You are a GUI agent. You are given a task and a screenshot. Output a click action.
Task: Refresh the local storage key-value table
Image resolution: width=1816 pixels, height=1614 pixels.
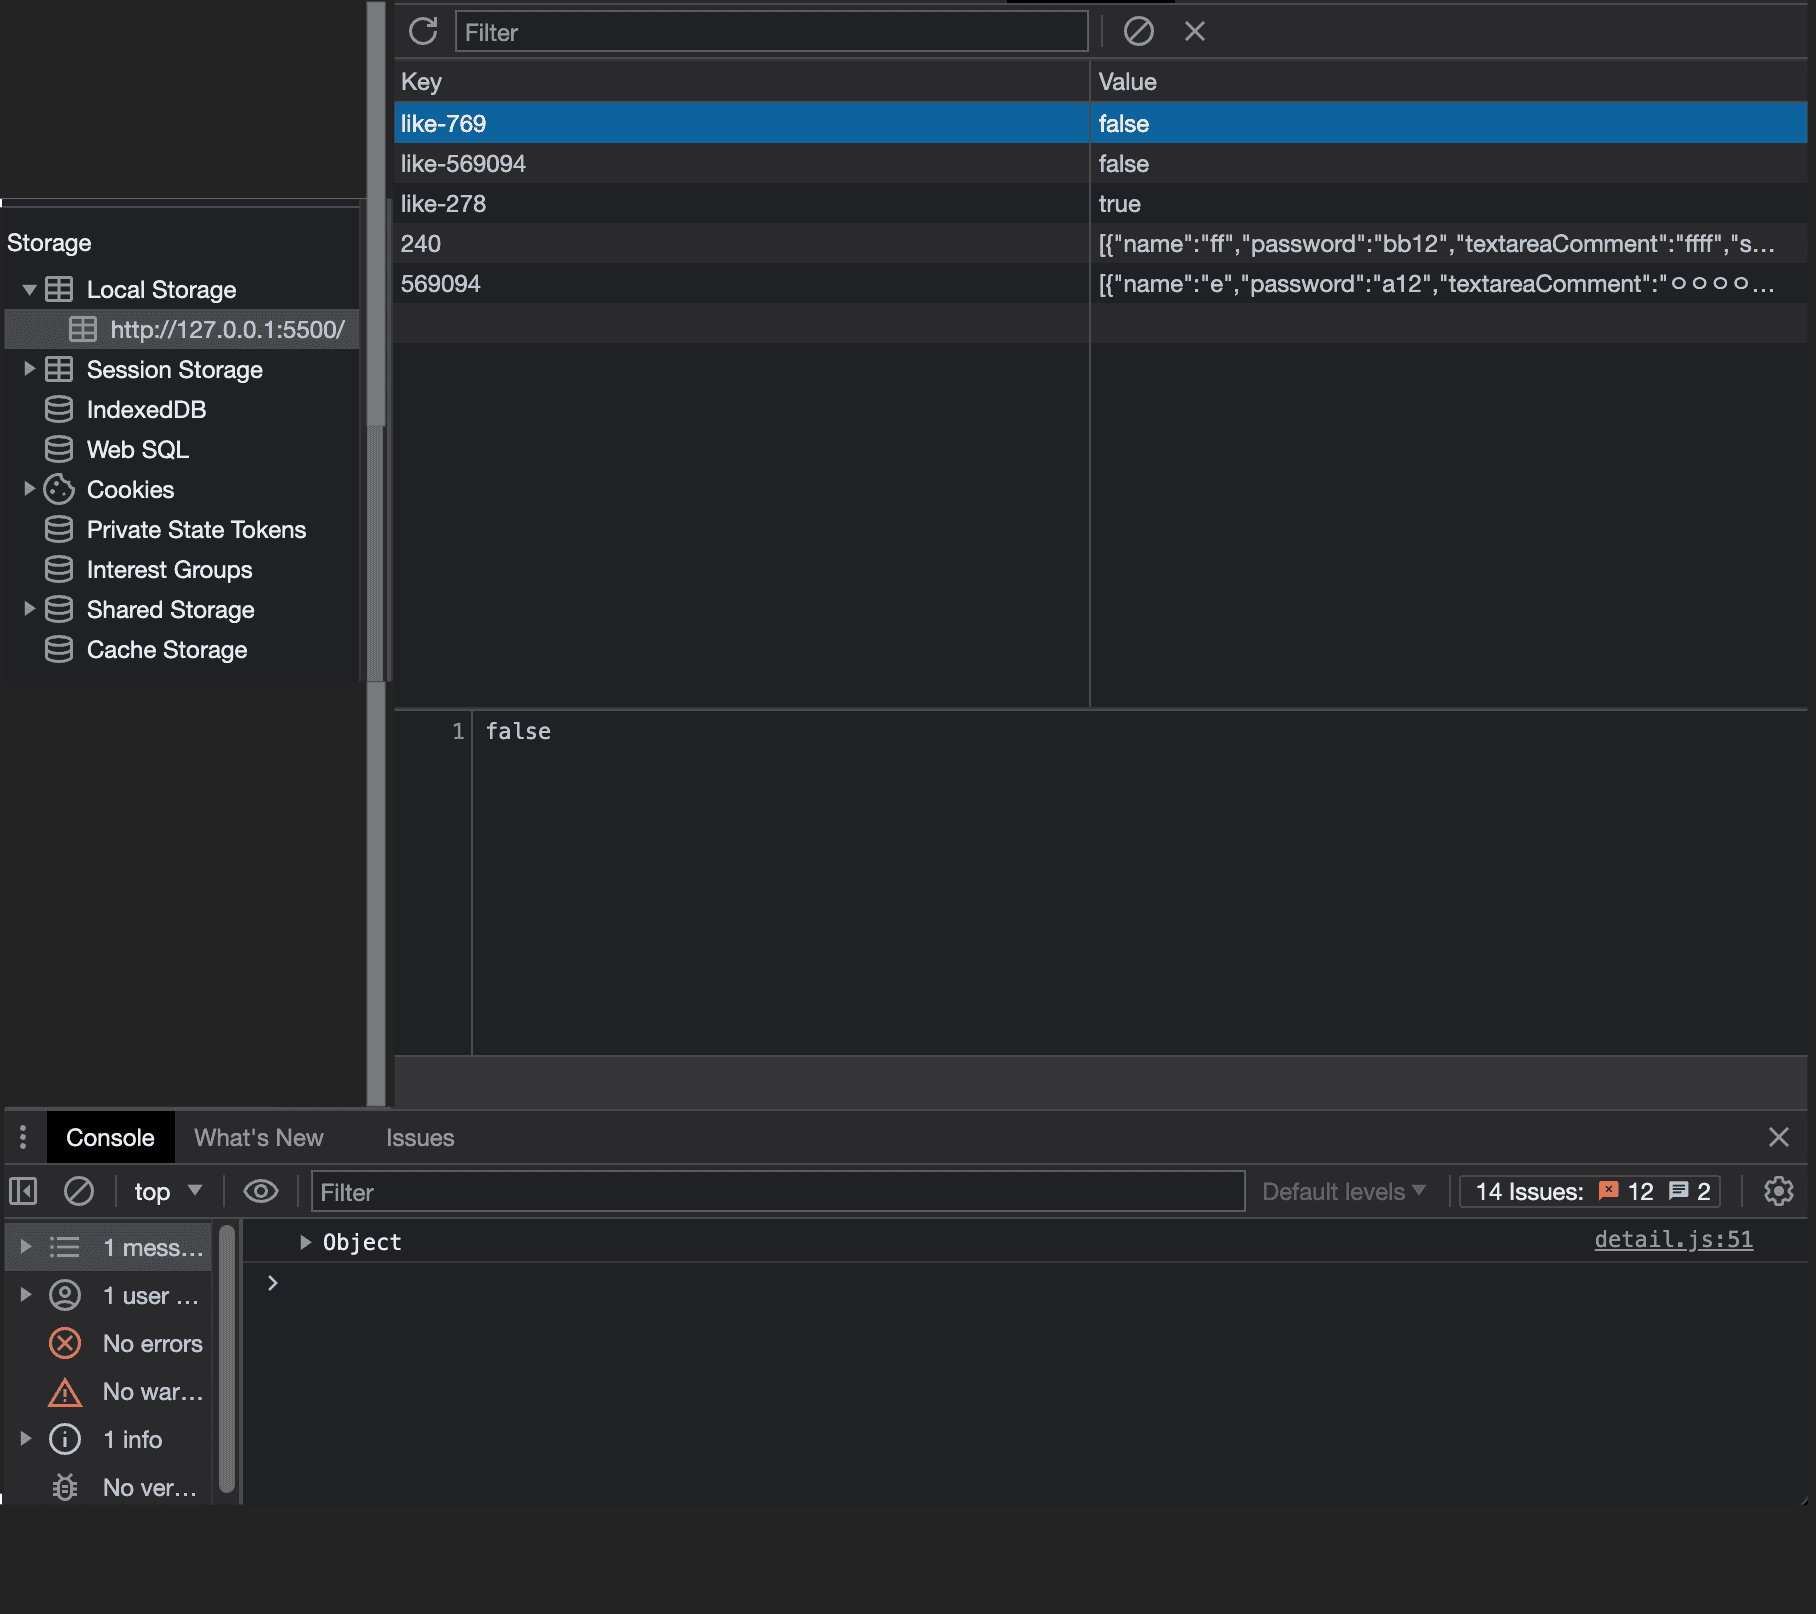(423, 31)
